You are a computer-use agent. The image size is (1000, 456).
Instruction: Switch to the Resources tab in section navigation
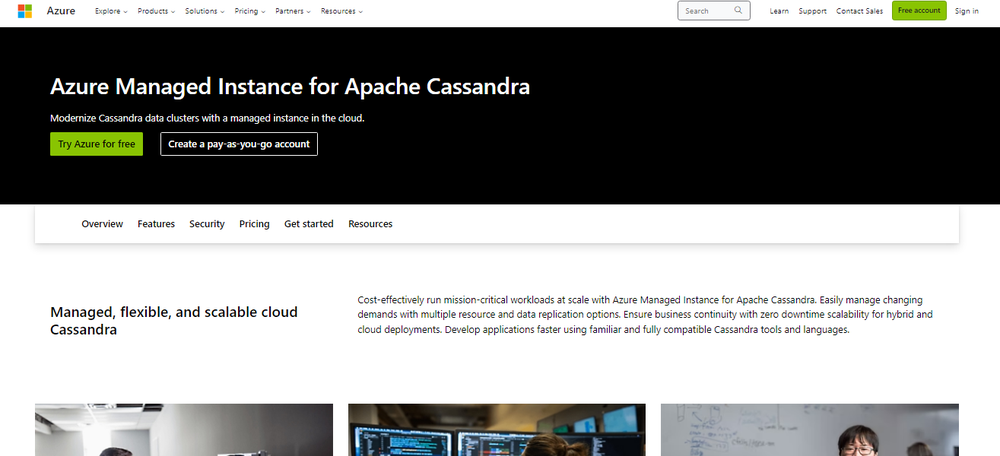point(371,224)
